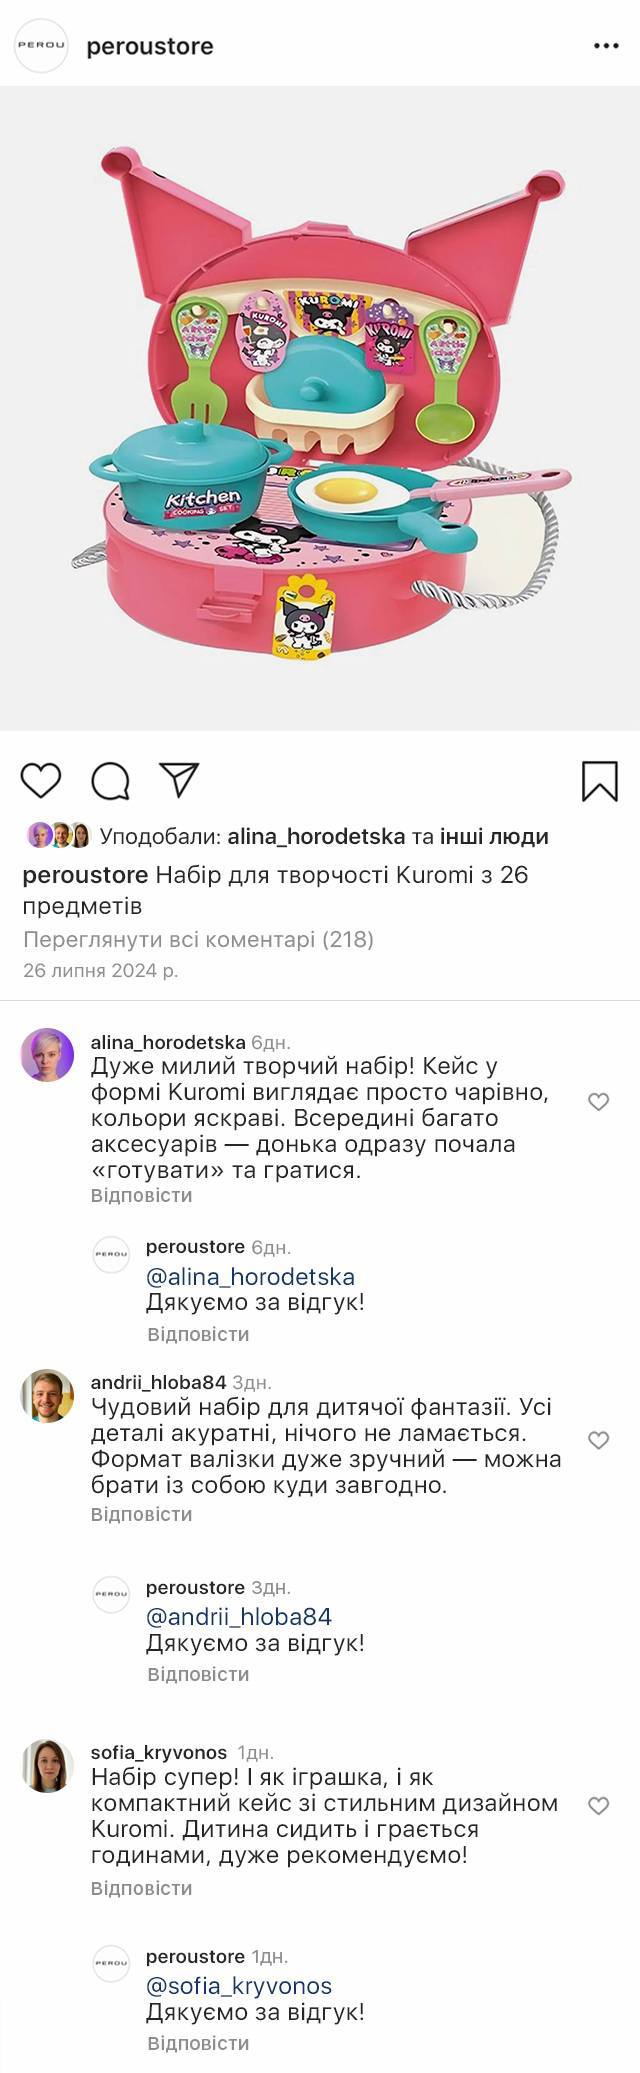Open peroustore username in header
The image size is (640, 2073).
pos(150,46)
